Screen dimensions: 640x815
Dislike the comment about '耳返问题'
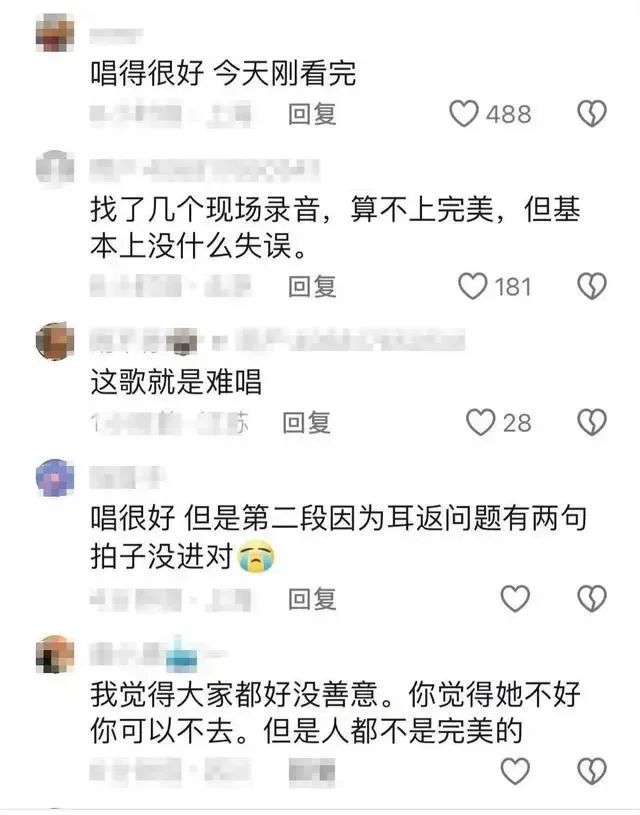point(592,598)
